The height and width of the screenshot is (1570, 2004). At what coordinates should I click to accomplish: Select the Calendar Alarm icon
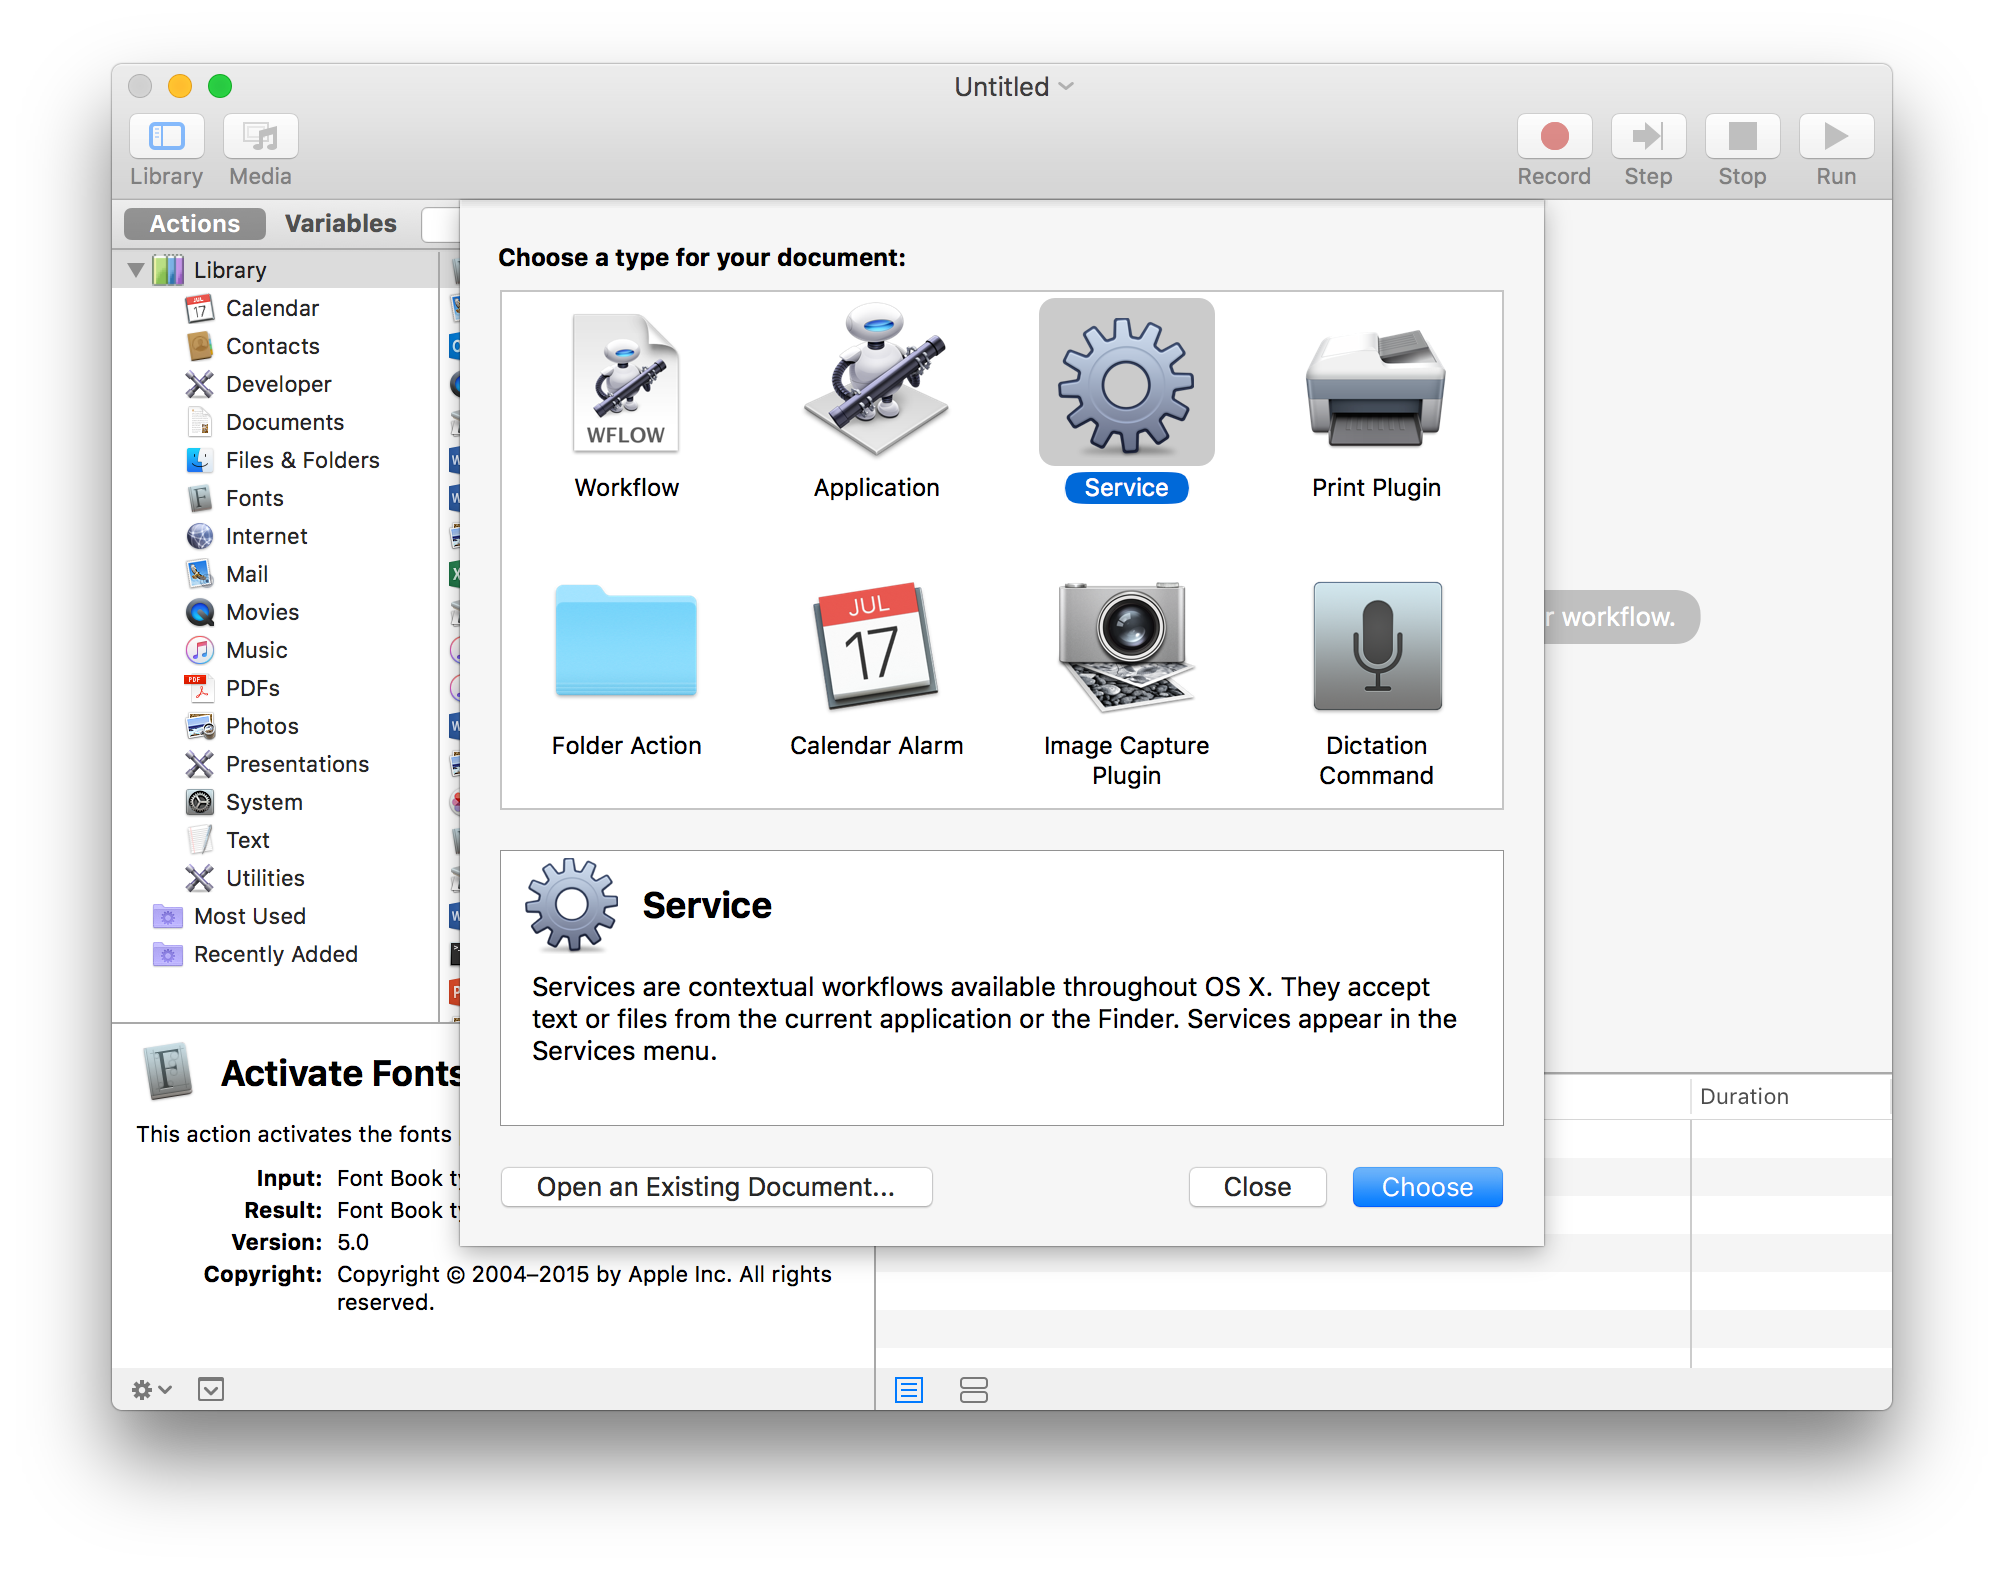(x=876, y=644)
